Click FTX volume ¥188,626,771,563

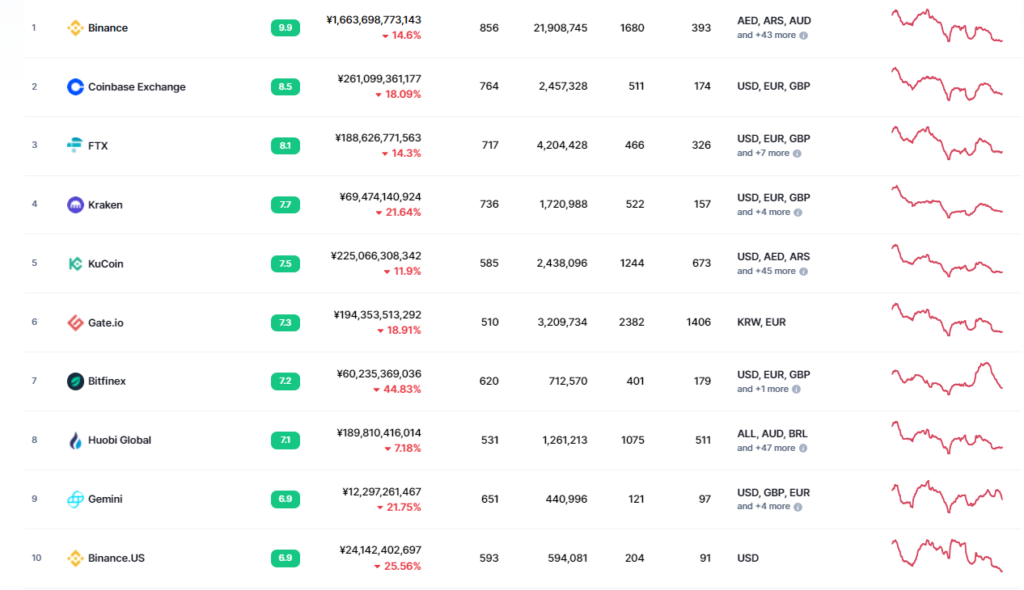click(x=378, y=138)
